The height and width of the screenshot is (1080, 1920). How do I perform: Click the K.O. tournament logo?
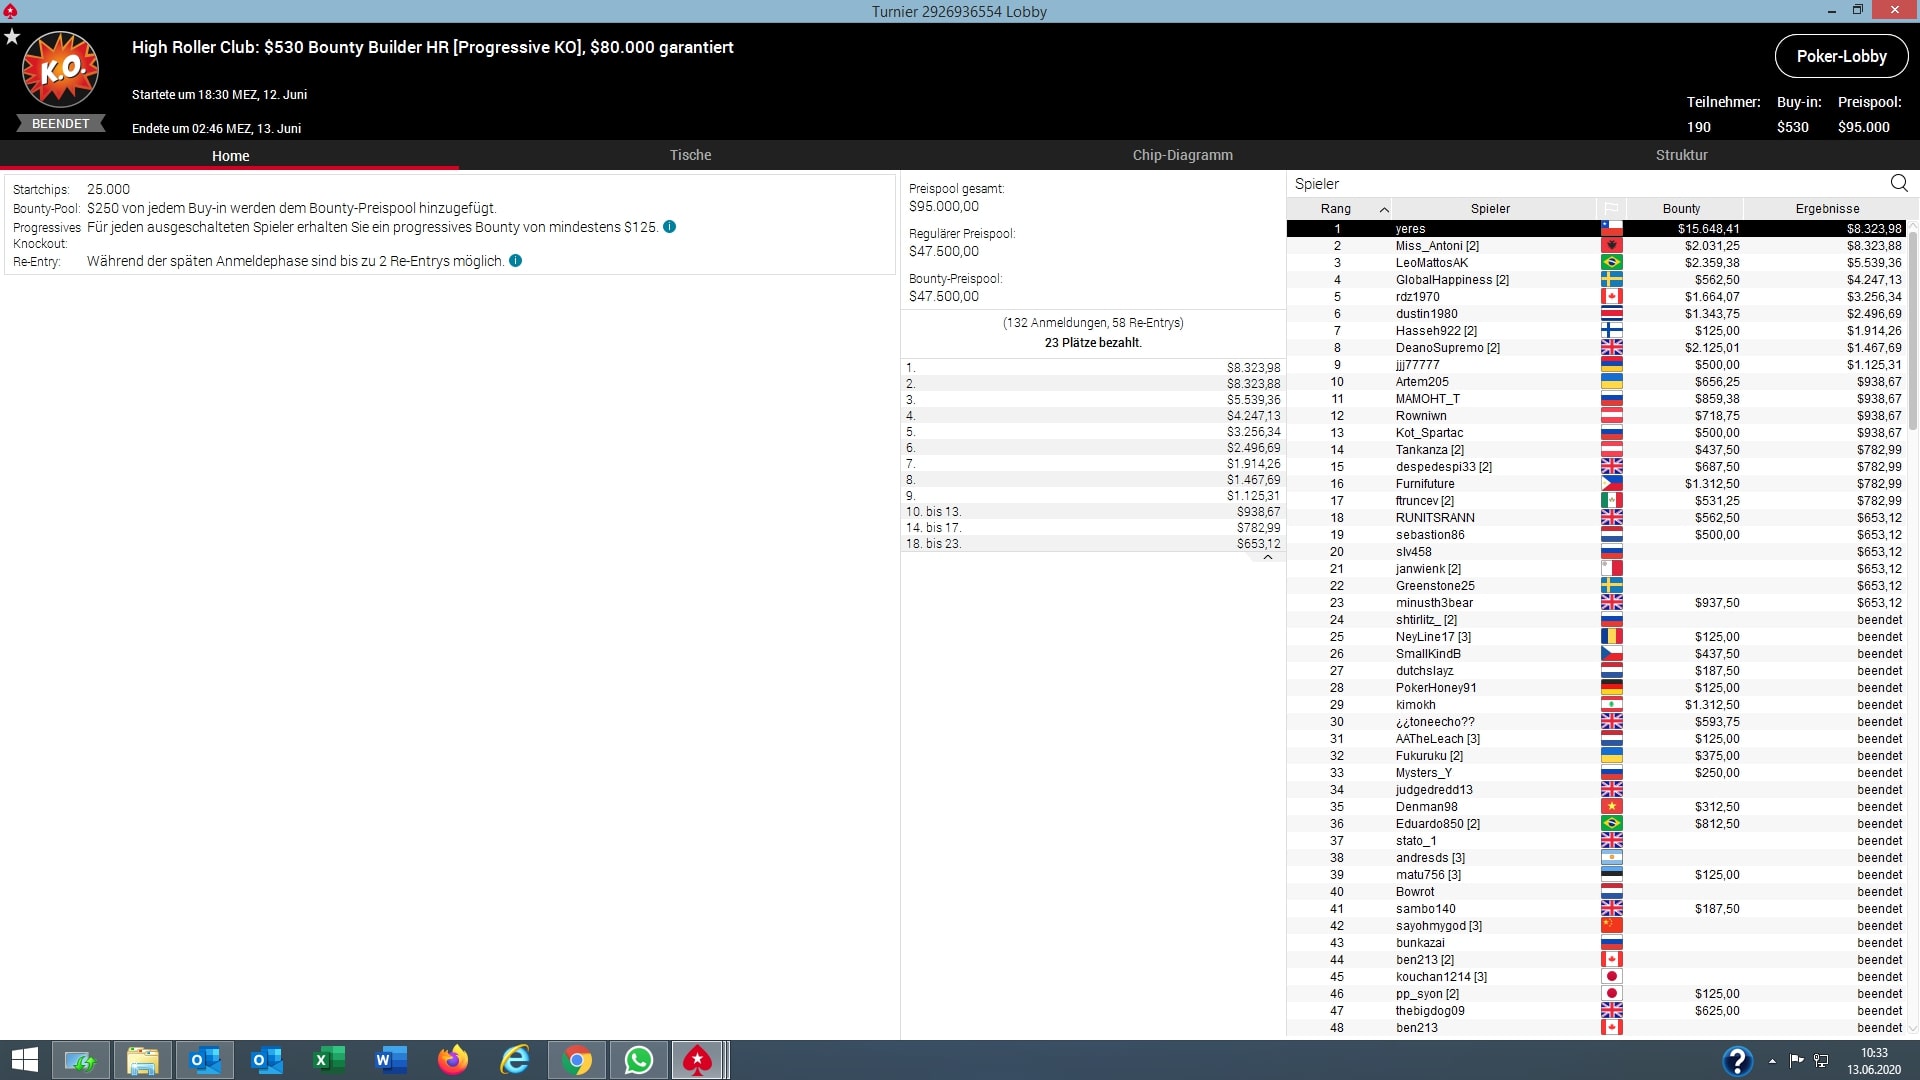(x=60, y=70)
